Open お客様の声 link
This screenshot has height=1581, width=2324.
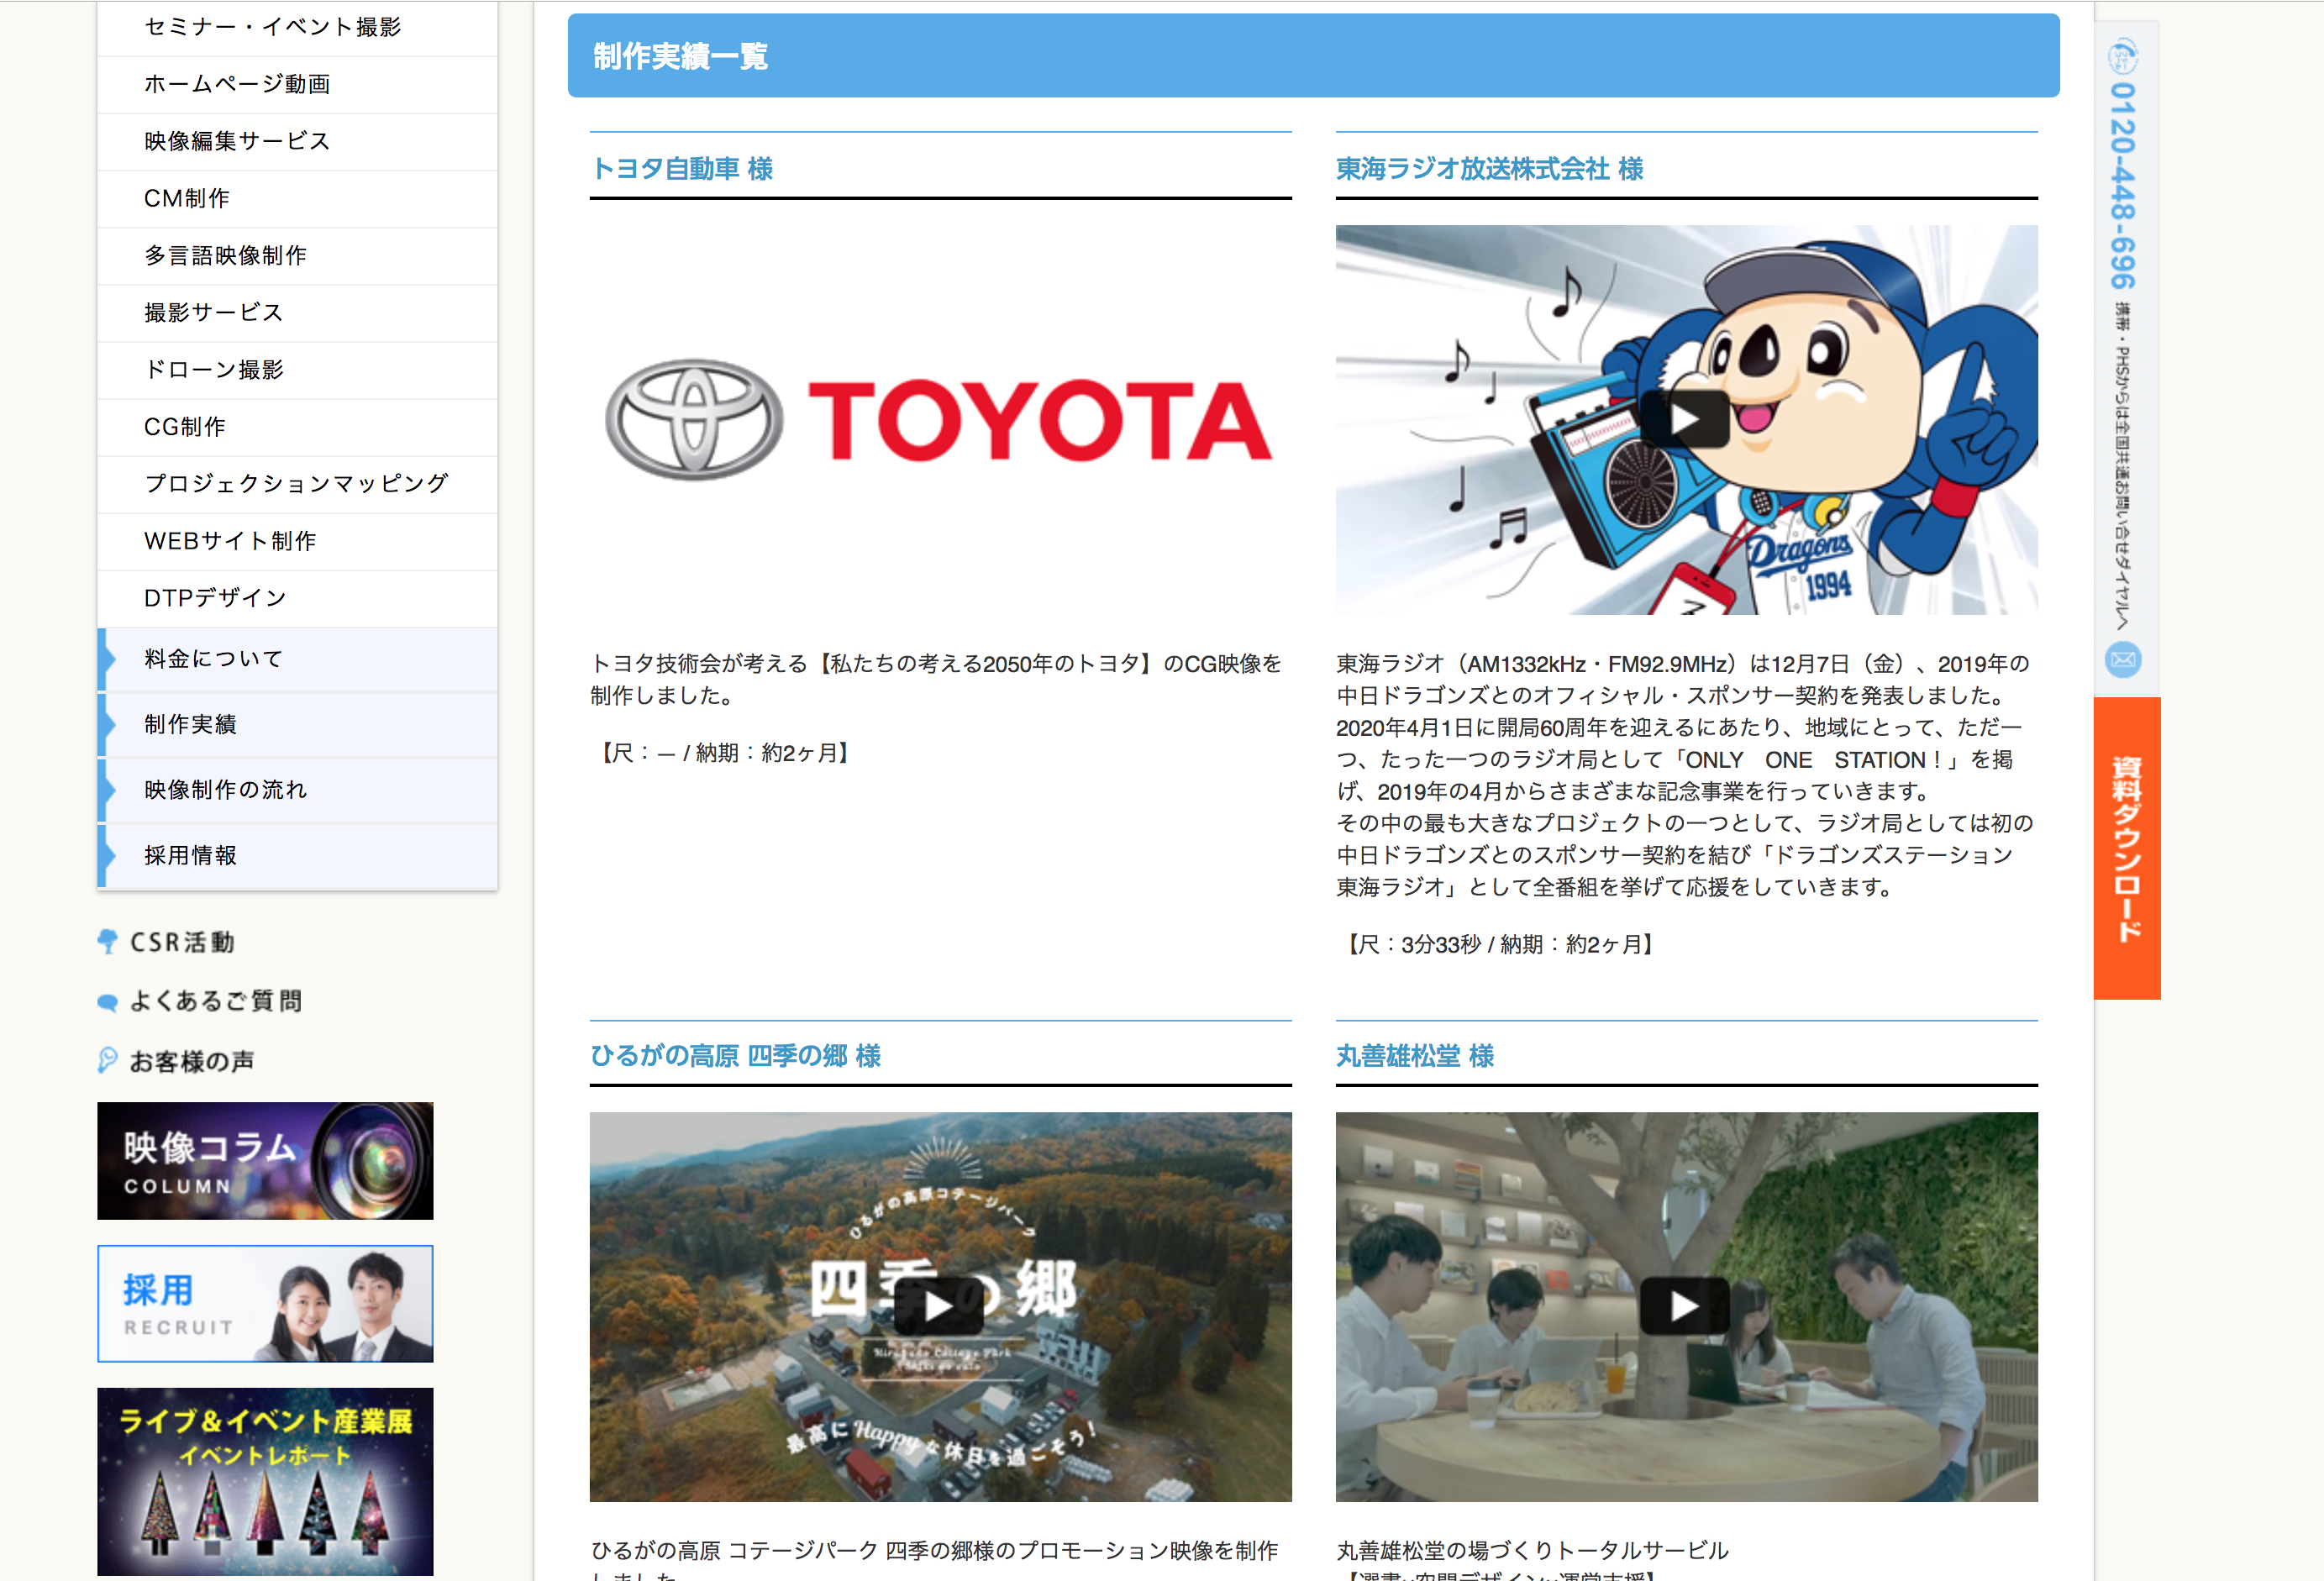191,1061
